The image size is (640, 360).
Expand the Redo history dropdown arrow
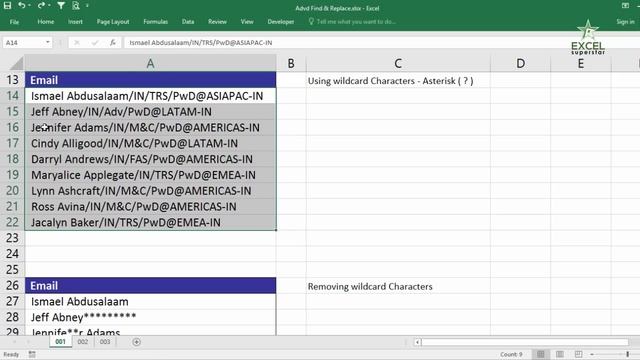(x=49, y=6)
